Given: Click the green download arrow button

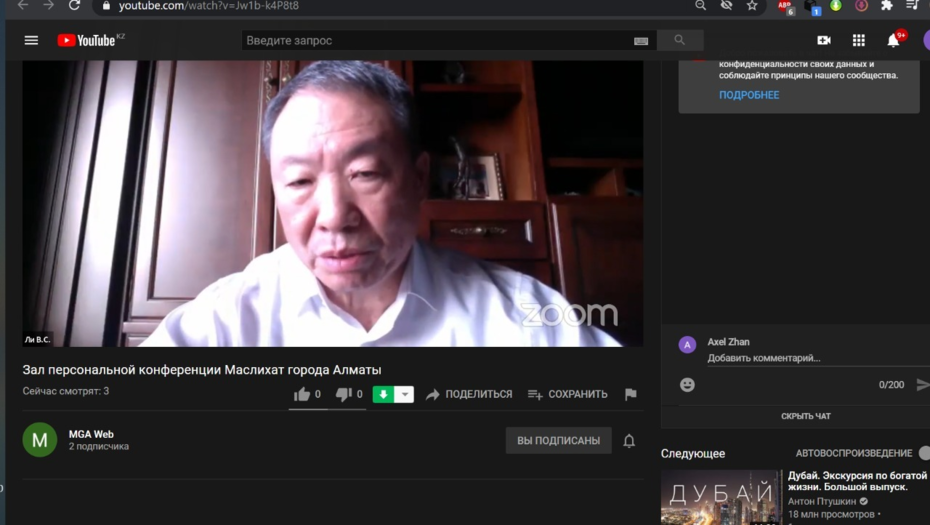Looking at the screenshot, I should (x=383, y=394).
